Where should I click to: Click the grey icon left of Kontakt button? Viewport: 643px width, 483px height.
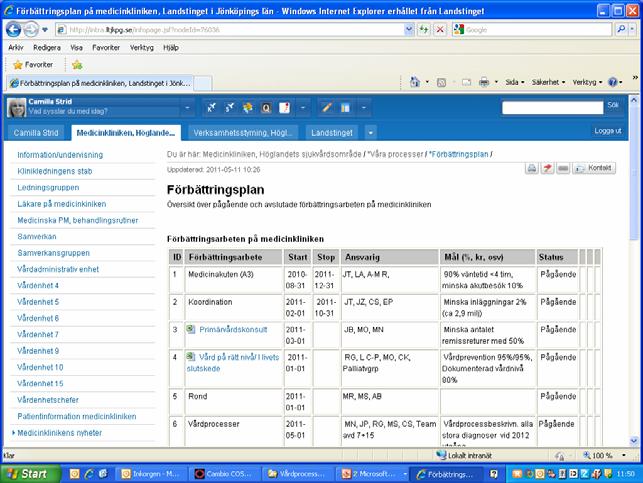(x=563, y=168)
